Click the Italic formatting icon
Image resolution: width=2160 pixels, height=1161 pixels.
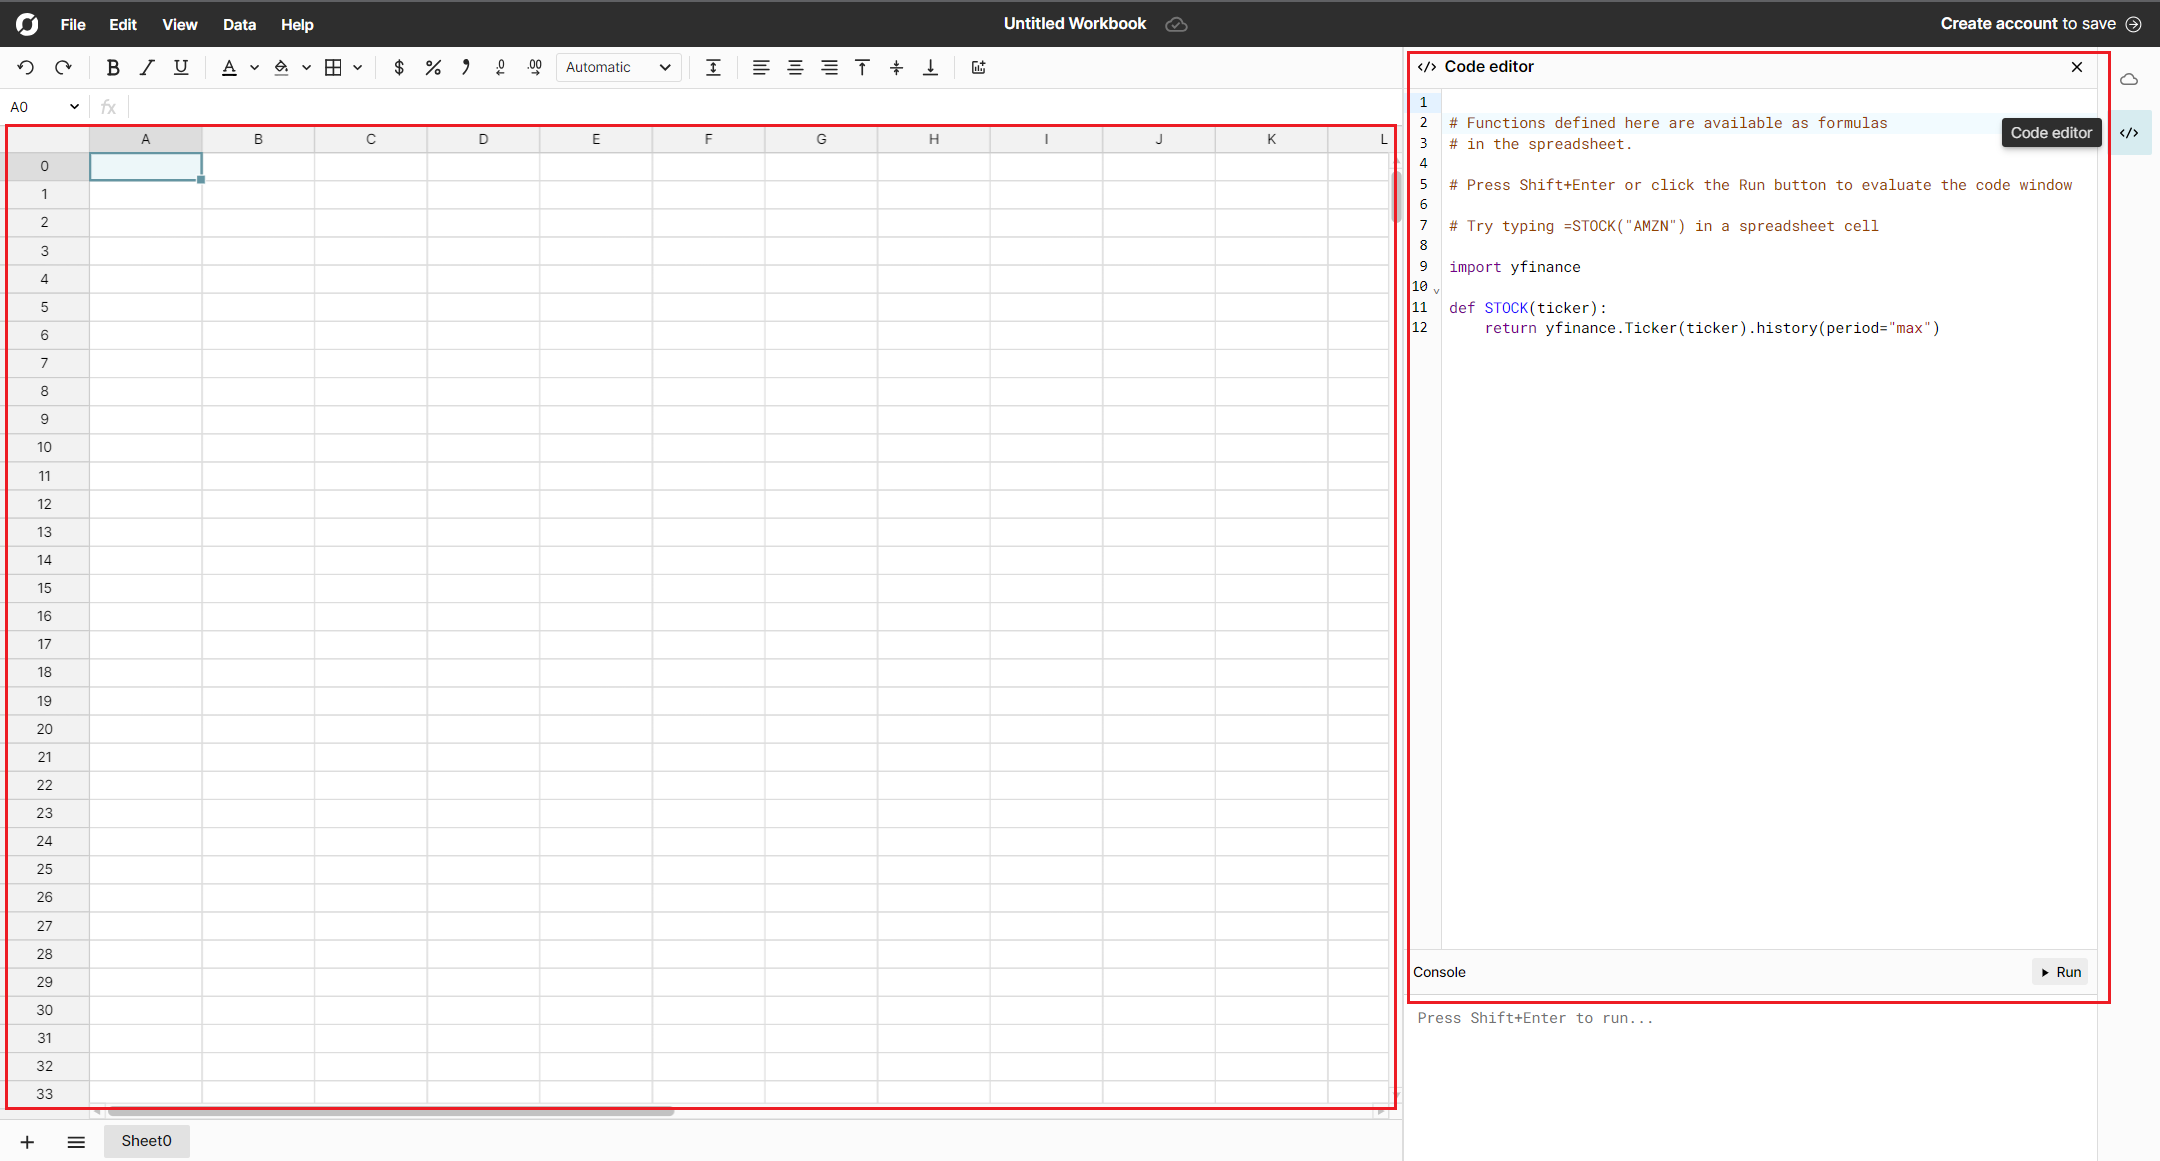coord(147,67)
